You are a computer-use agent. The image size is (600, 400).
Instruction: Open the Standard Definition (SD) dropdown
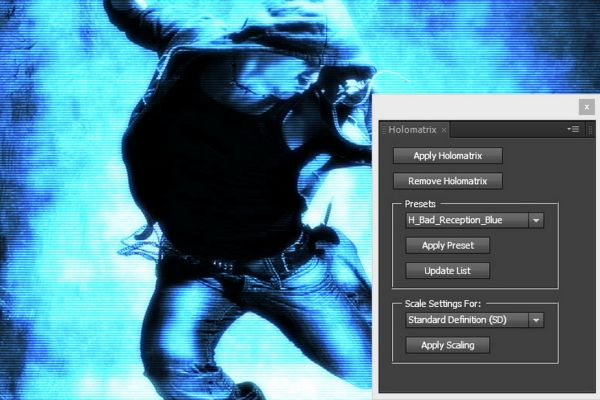[x=474, y=320]
